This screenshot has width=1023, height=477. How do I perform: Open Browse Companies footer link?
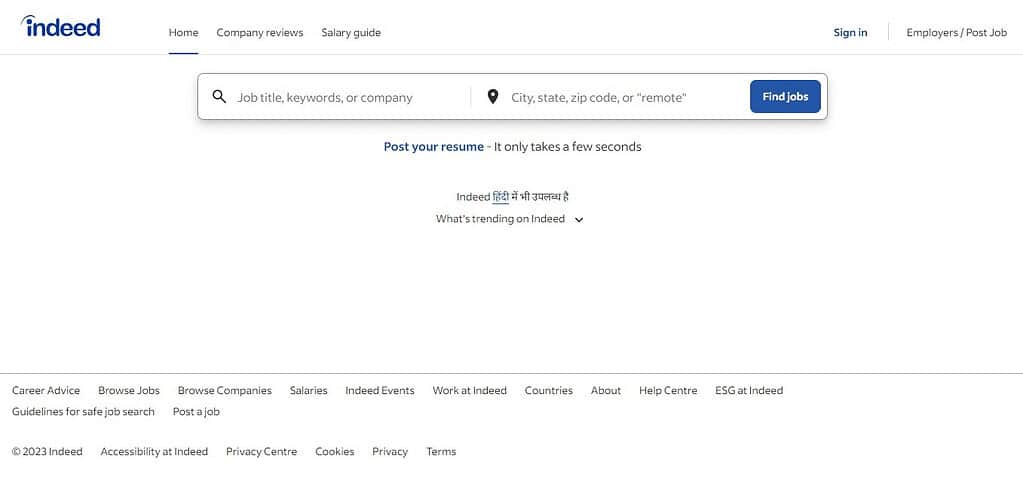coord(224,390)
